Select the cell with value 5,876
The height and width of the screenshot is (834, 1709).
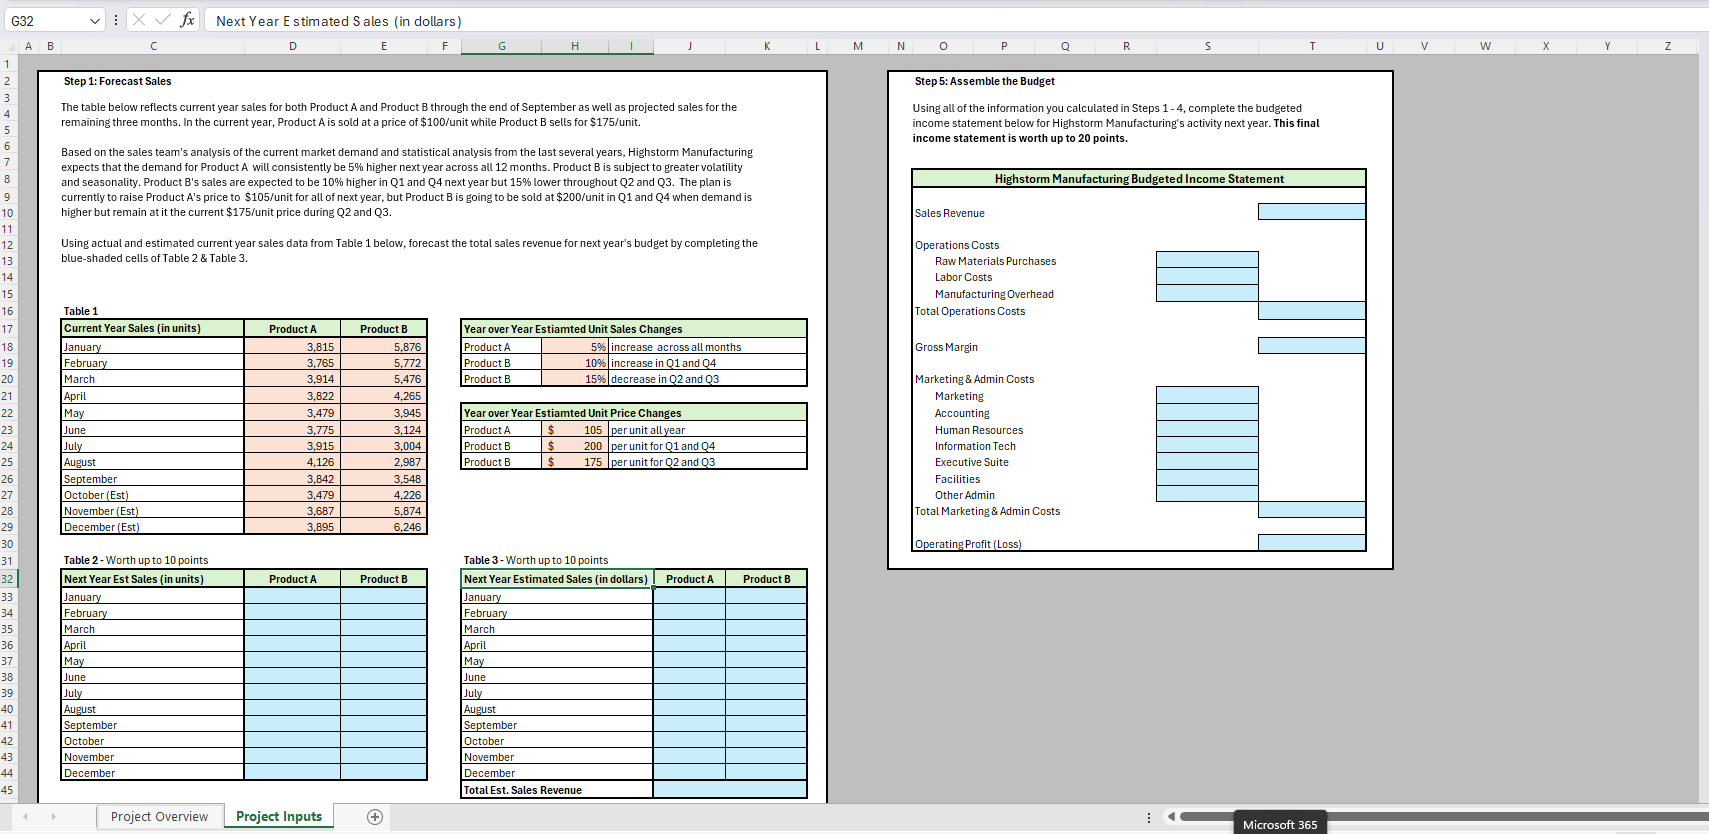point(384,347)
